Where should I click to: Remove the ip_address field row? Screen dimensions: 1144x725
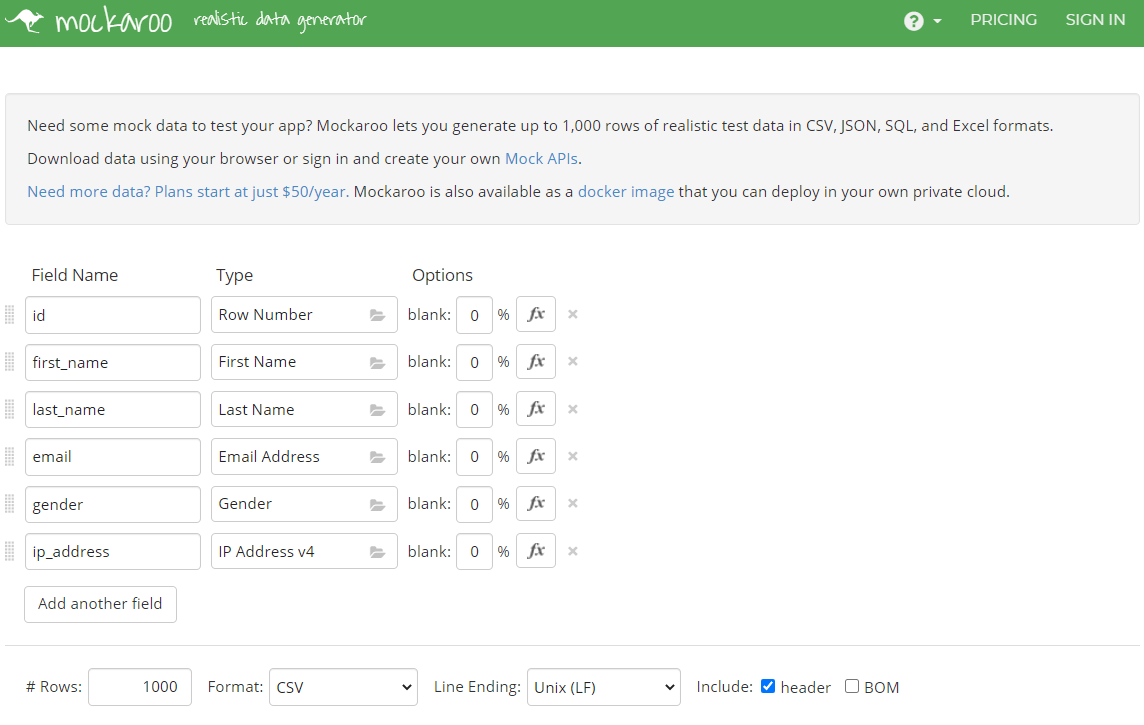click(573, 551)
